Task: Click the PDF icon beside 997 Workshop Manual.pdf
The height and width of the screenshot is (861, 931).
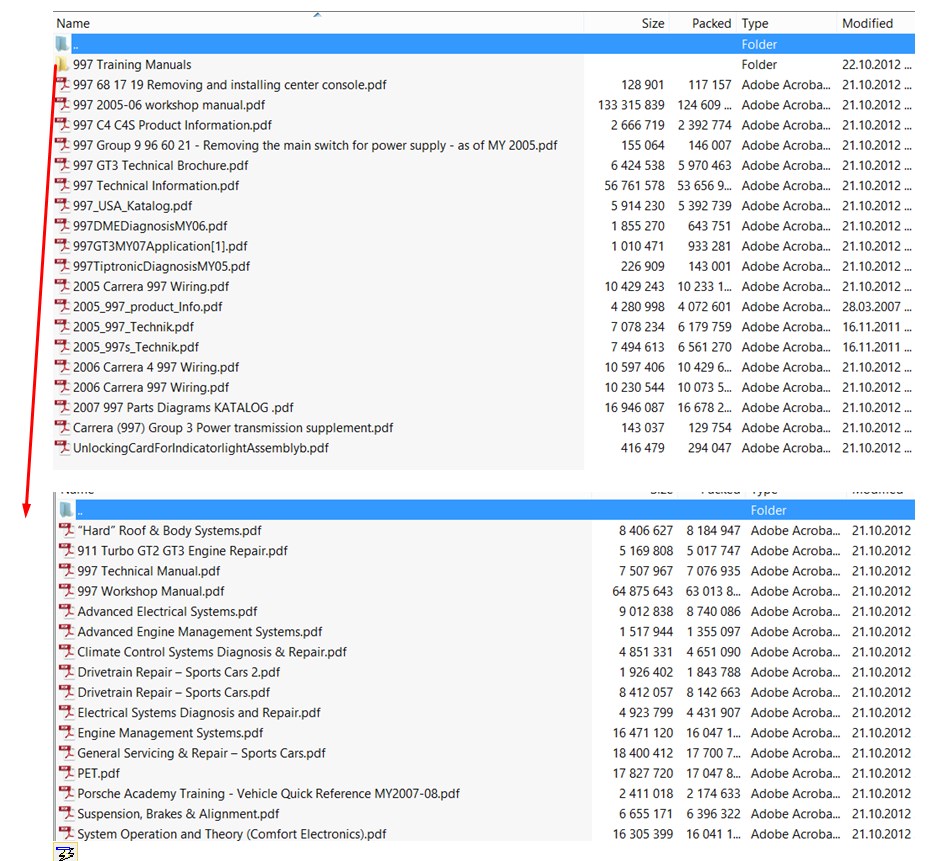Action: pyautogui.click(x=66, y=591)
